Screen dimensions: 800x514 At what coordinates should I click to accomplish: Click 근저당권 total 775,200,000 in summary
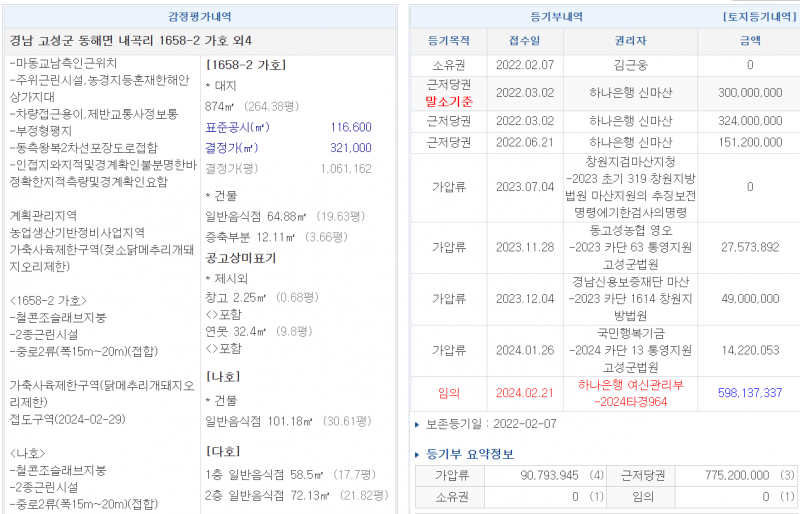click(742, 476)
